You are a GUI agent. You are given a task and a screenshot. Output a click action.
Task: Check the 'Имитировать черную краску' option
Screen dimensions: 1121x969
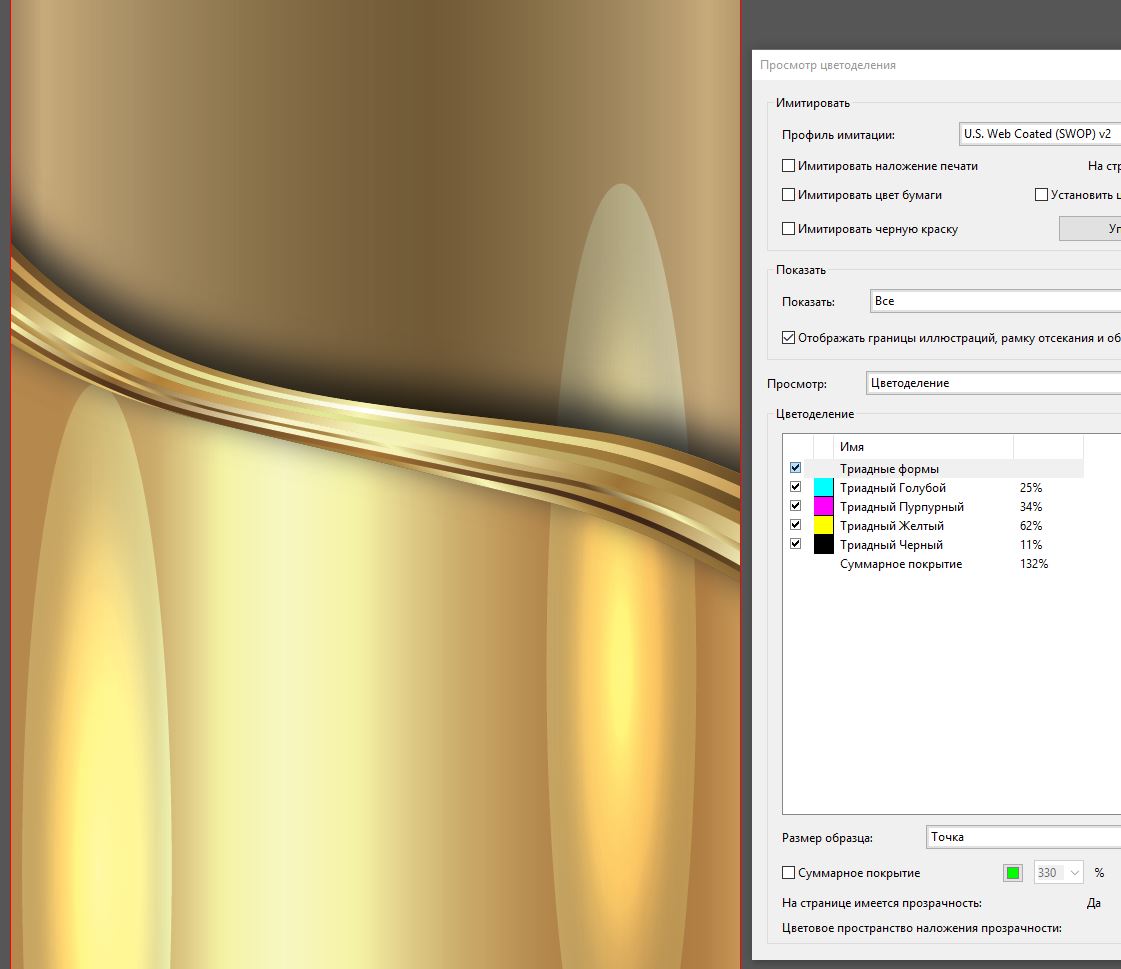coord(789,229)
